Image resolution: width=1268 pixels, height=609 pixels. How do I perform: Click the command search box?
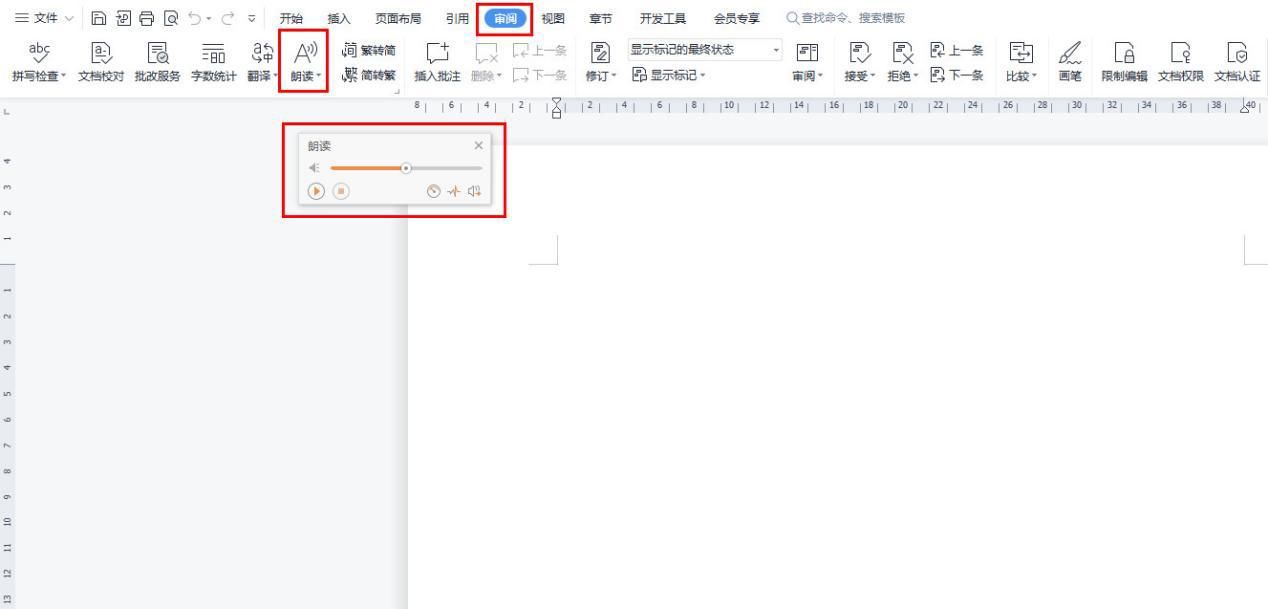[x=845, y=18]
